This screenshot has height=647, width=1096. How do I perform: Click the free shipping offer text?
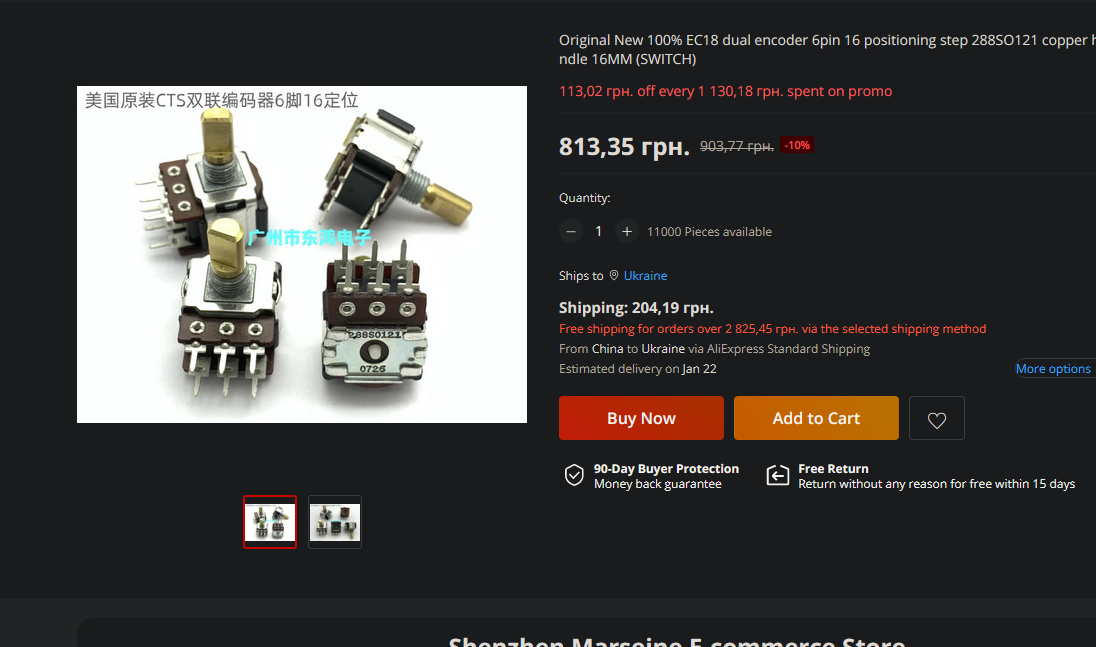pyautogui.click(x=772, y=329)
